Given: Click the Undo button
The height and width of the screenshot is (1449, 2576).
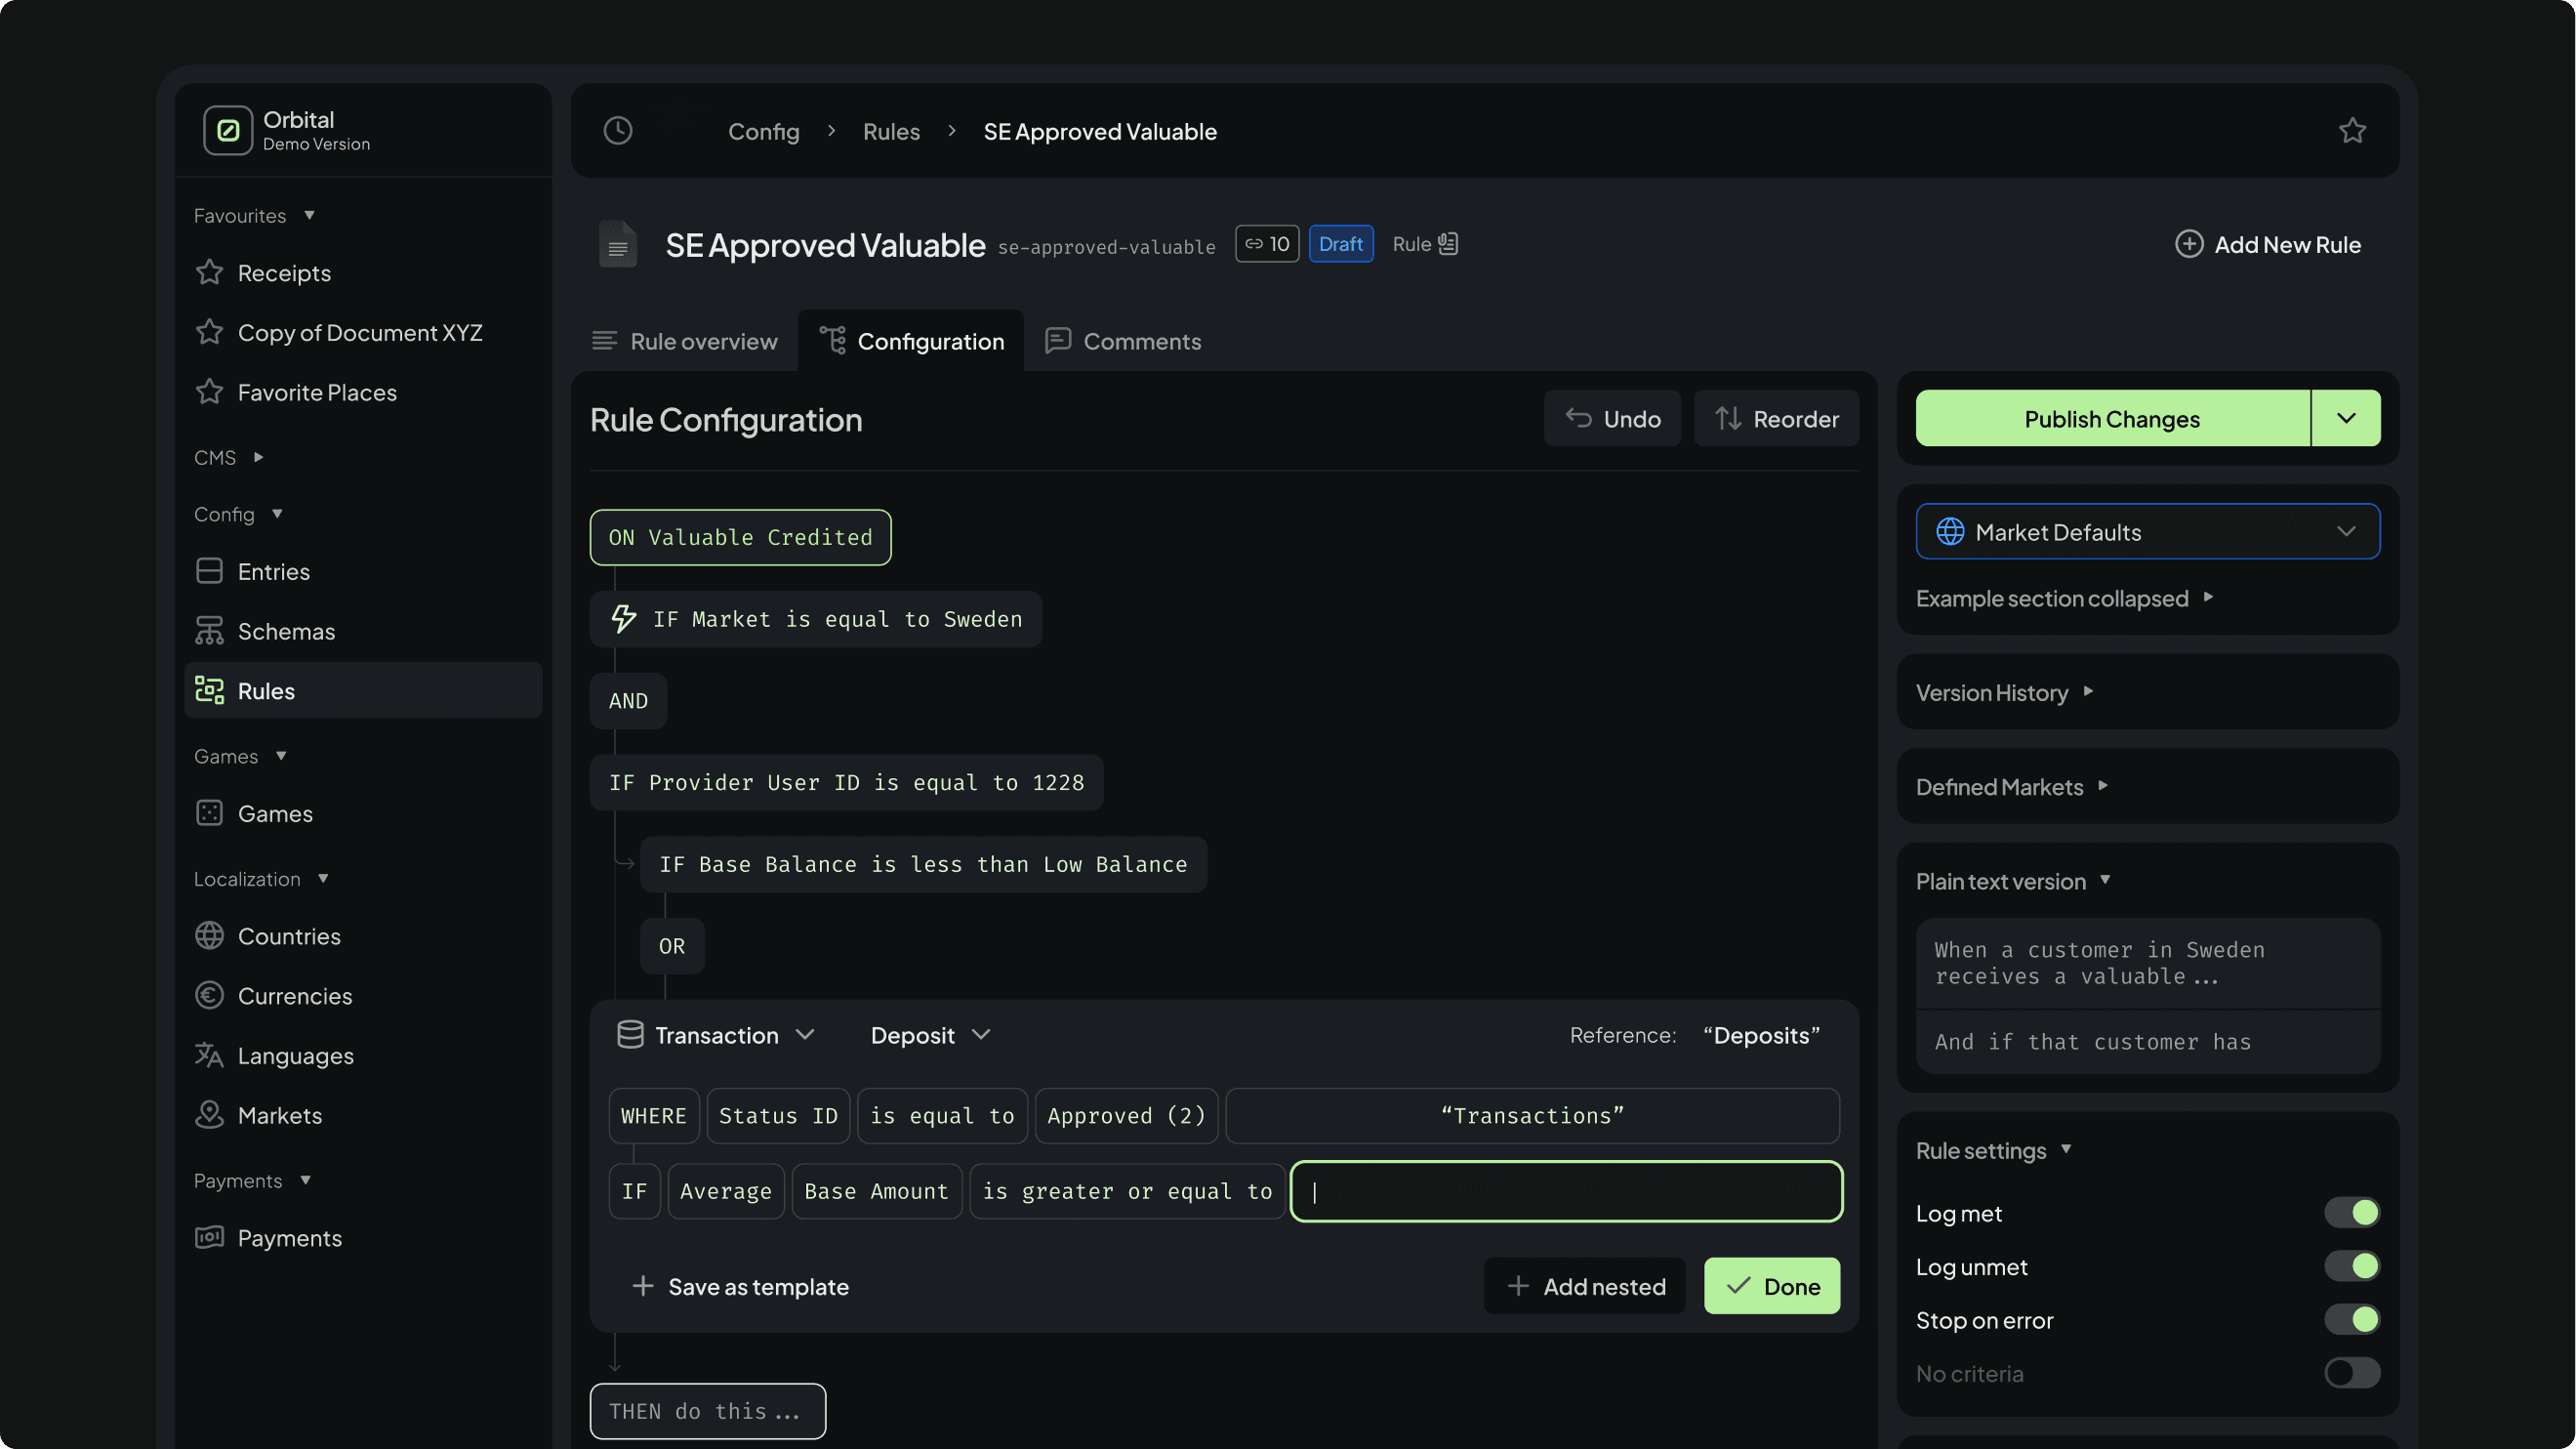Looking at the screenshot, I should (x=1612, y=419).
